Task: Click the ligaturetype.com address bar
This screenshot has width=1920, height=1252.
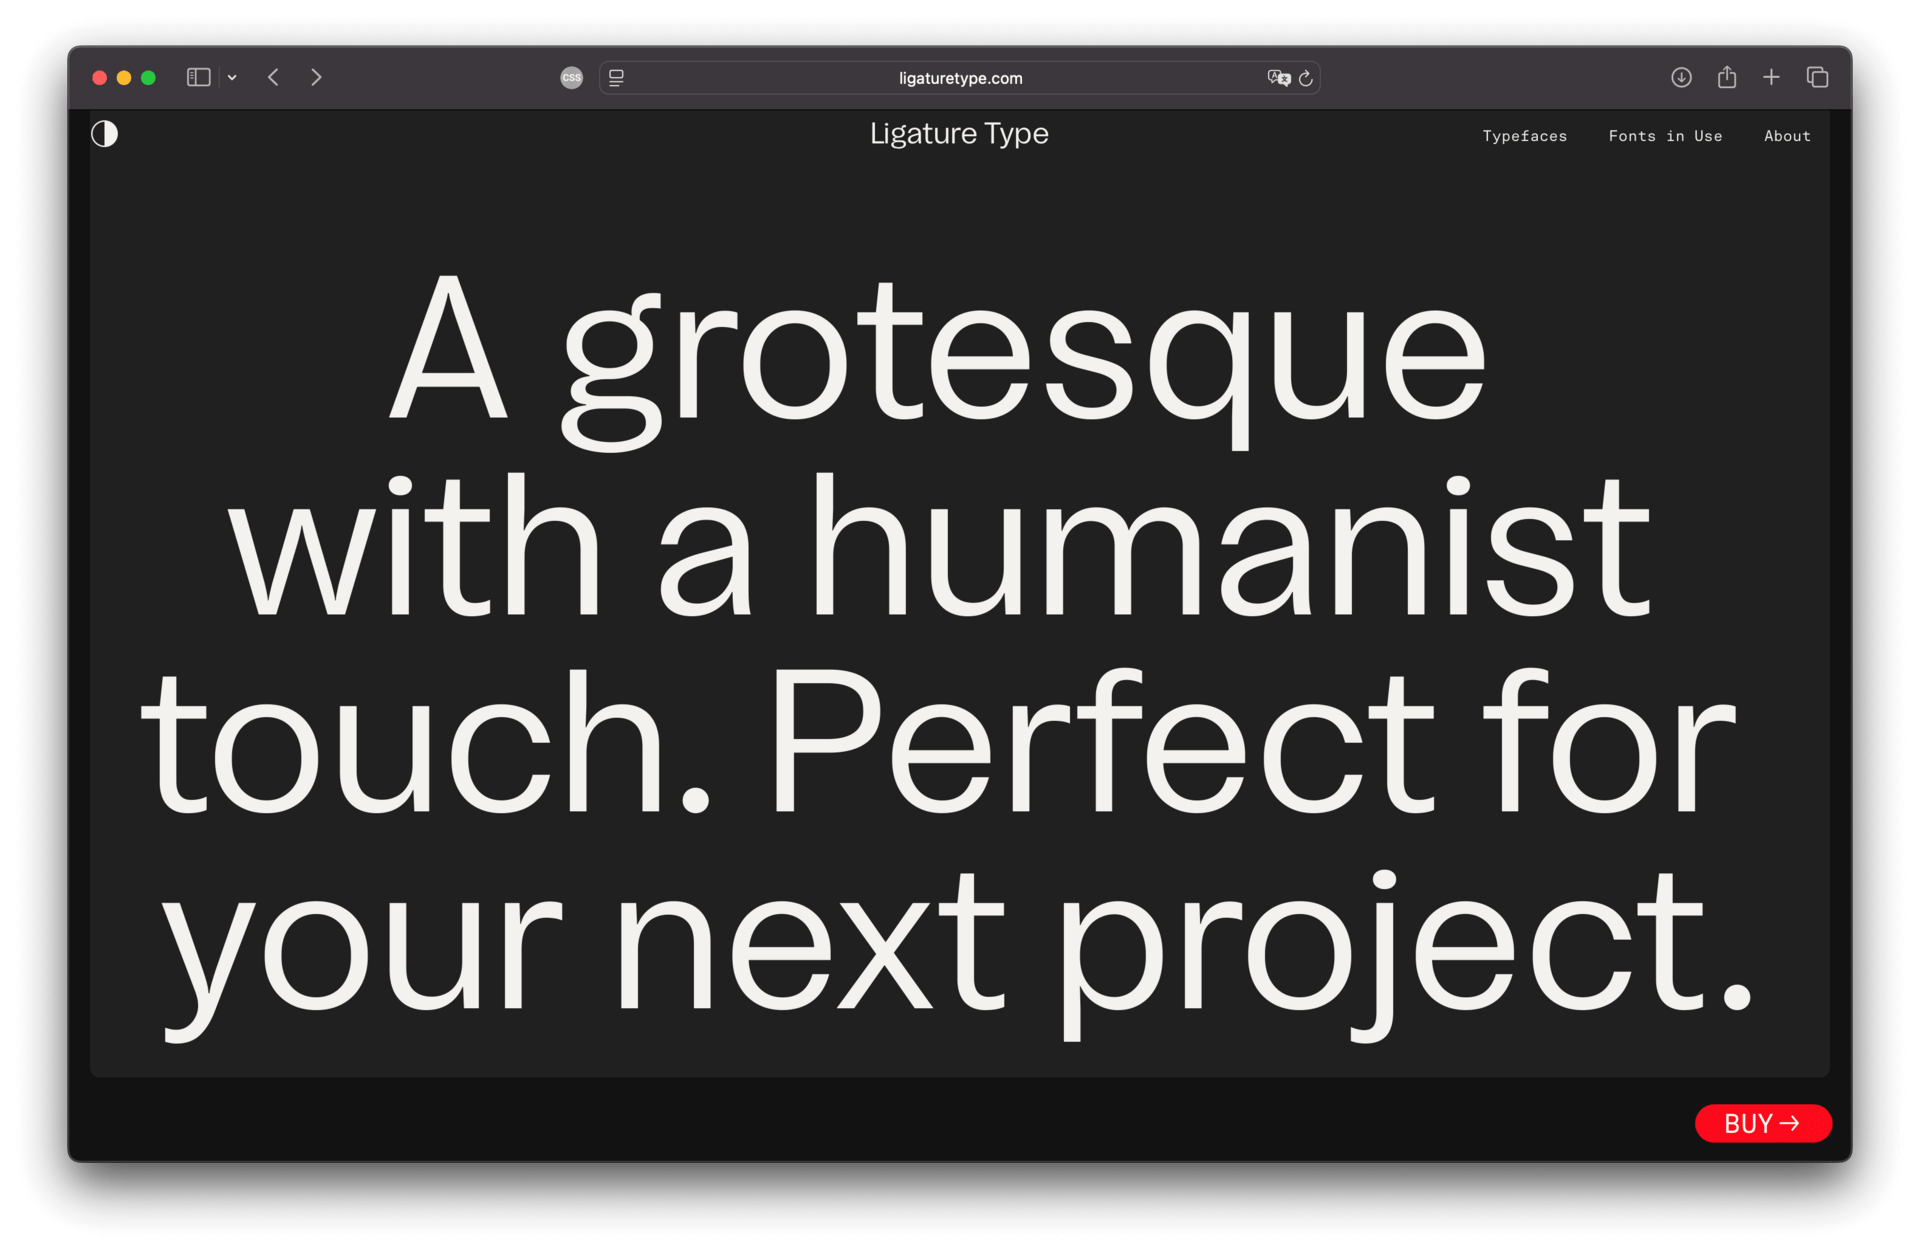Action: click(x=960, y=78)
